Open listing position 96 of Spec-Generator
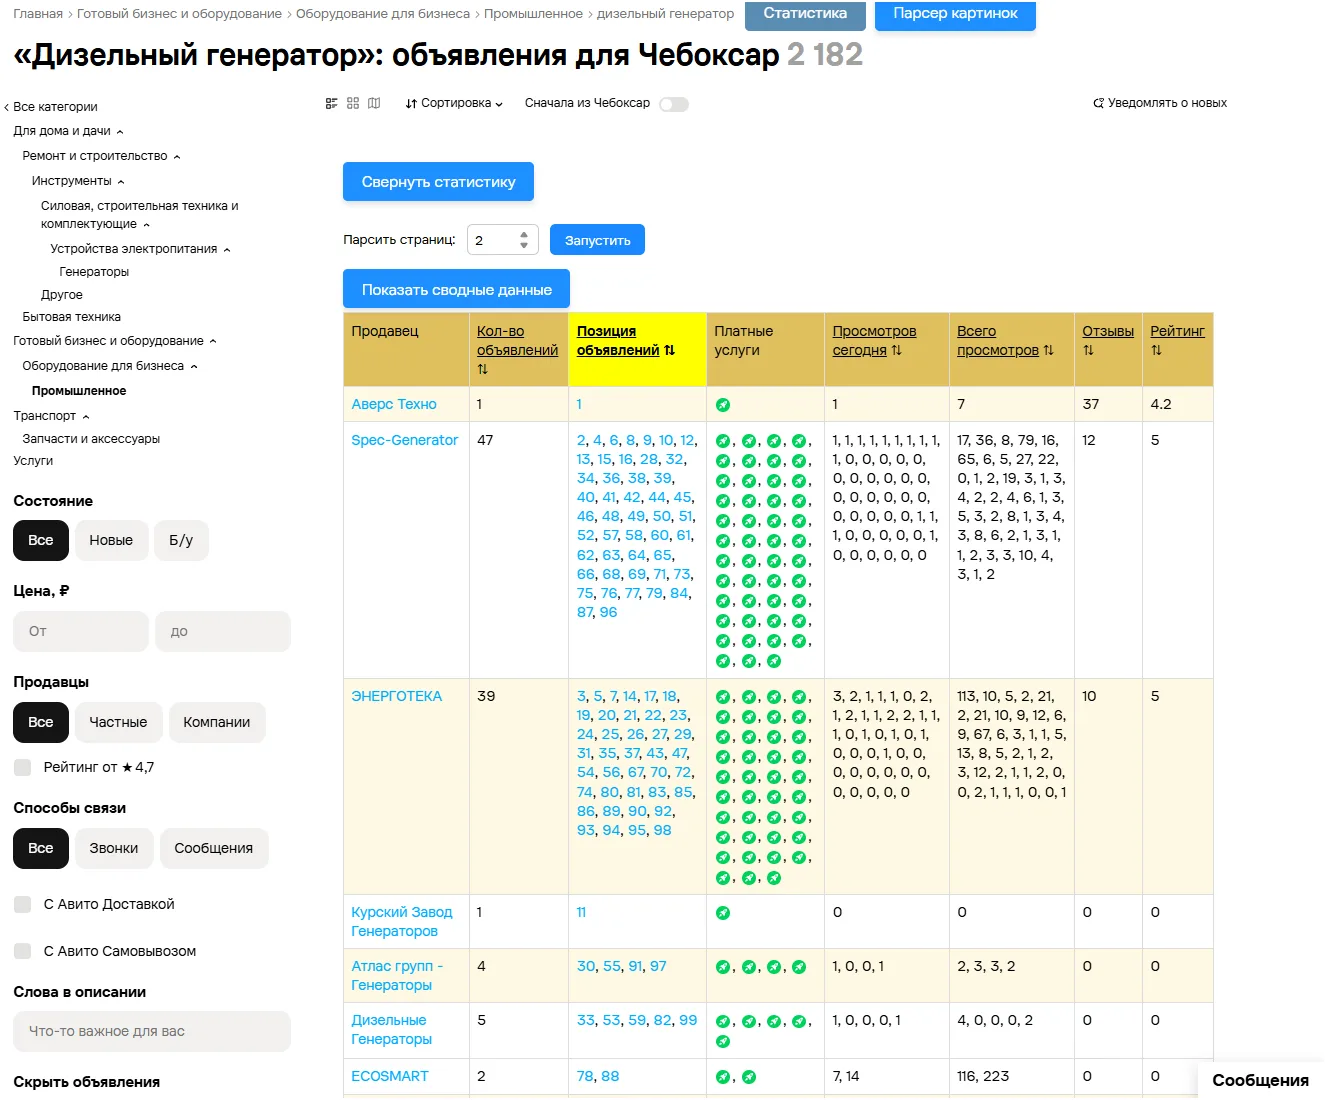 [608, 612]
